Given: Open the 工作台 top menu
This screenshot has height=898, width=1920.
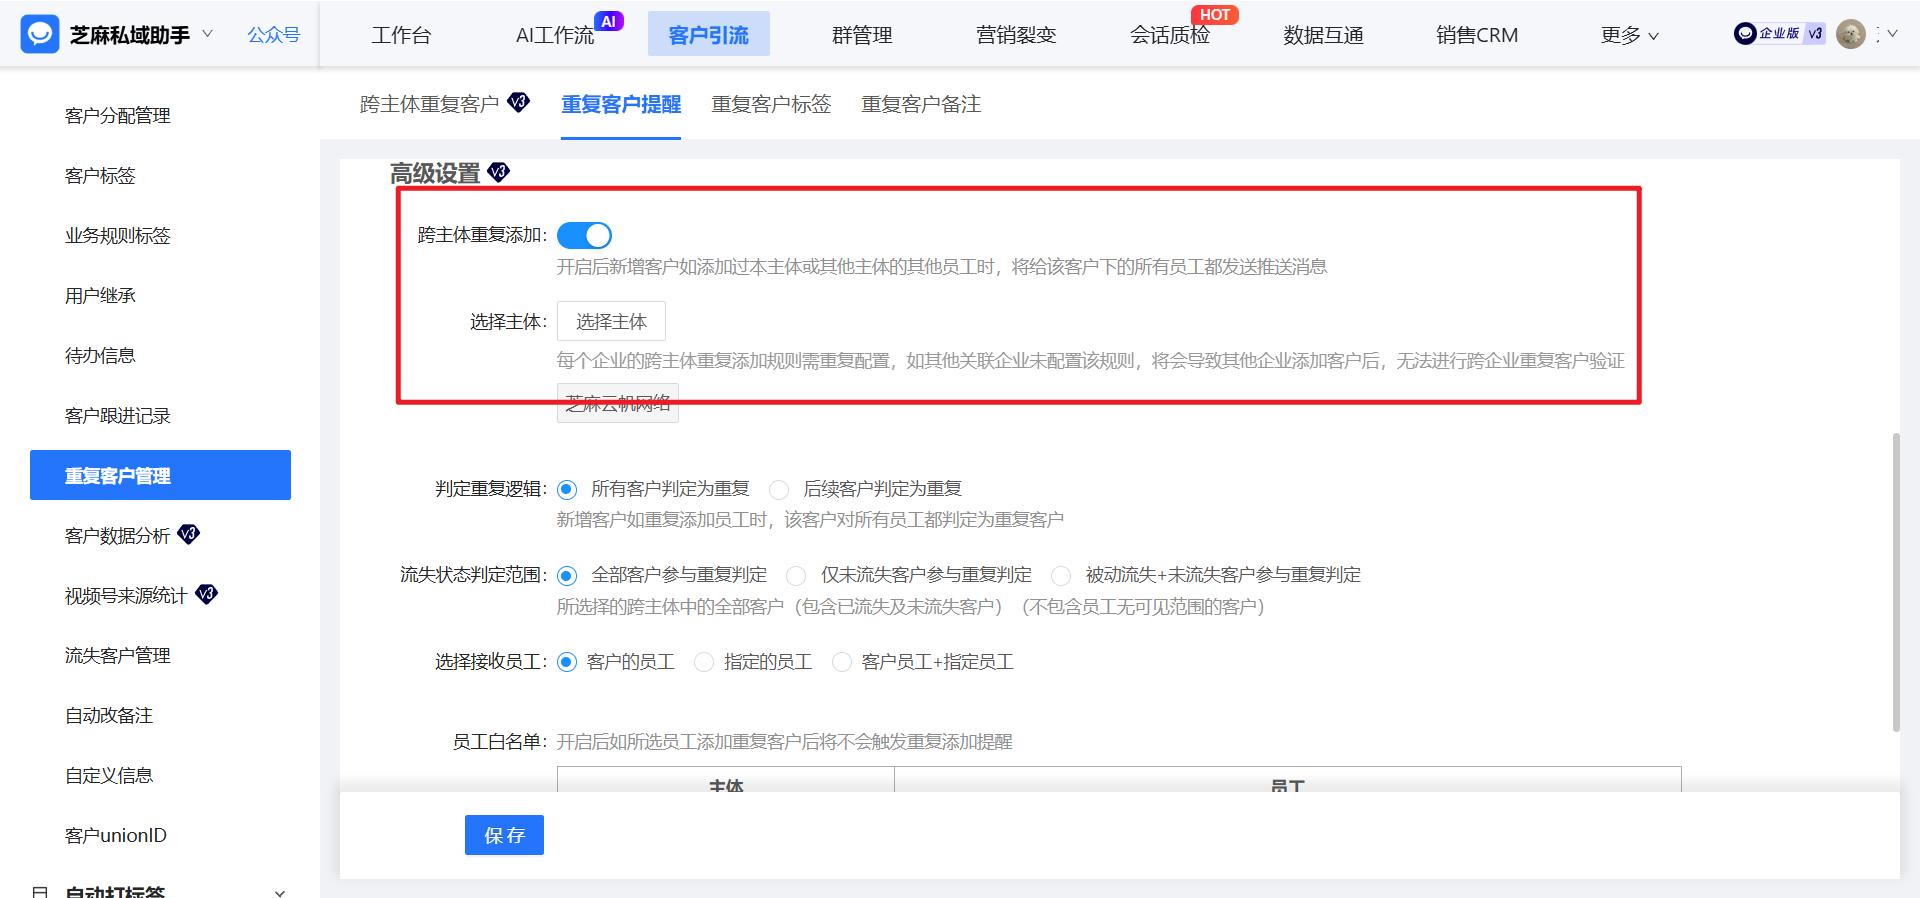Looking at the screenshot, I should pyautogui.click(x=401, y=35).
